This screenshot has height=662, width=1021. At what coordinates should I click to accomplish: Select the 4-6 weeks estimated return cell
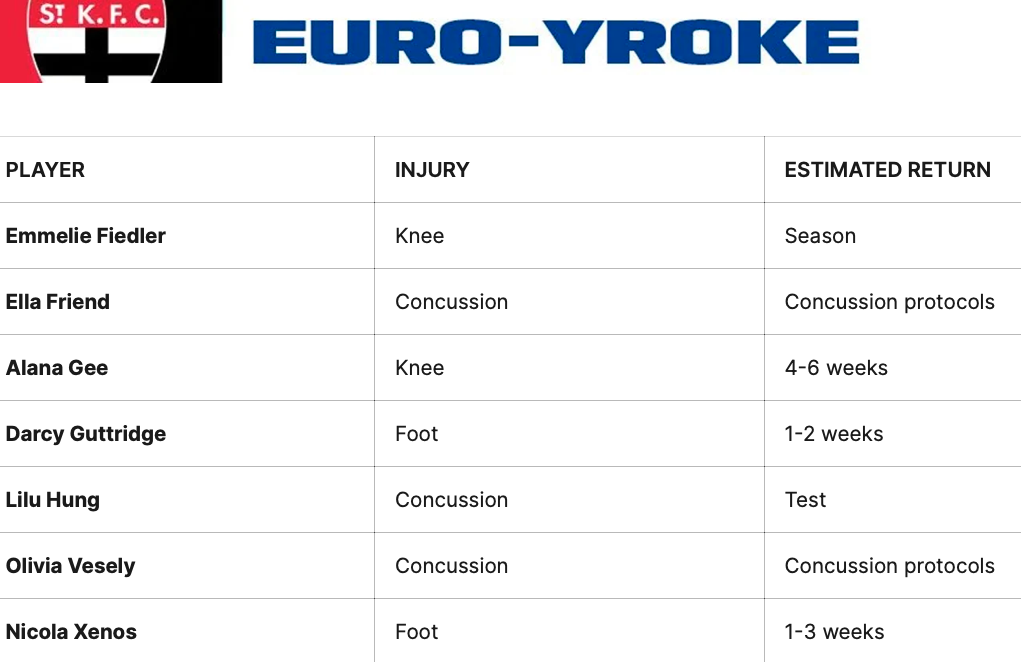pos(836,368)
